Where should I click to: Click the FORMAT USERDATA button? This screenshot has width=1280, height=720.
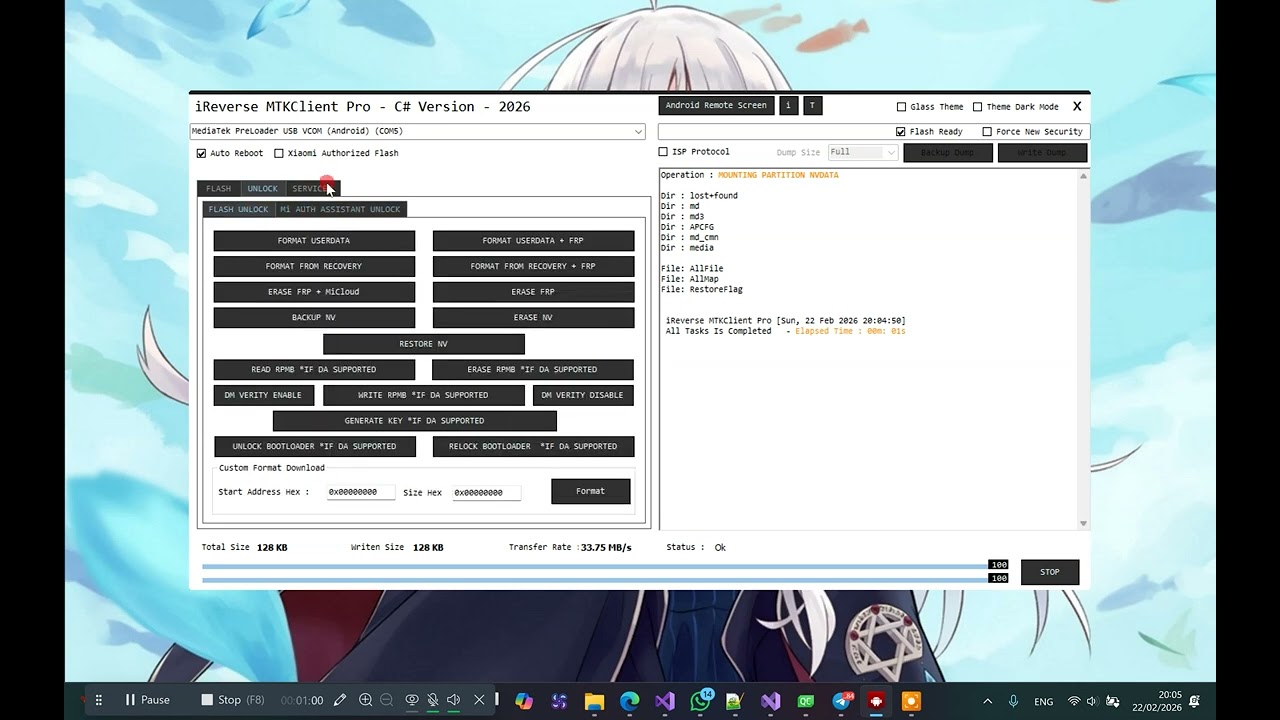click(x=314, y=241)
